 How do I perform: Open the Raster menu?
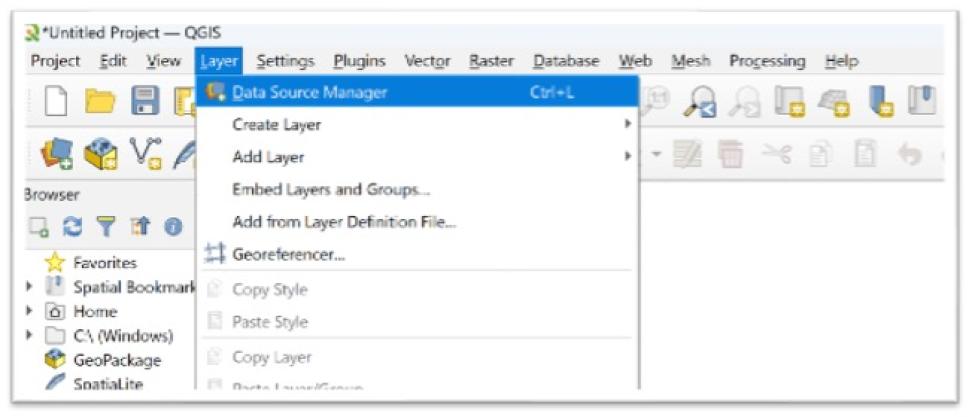[492, 61]
